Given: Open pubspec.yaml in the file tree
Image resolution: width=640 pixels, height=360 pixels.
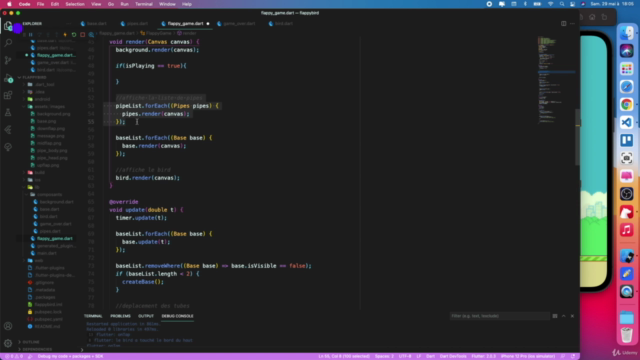Looking at the screenshot, I should click(x=48, y=319).
